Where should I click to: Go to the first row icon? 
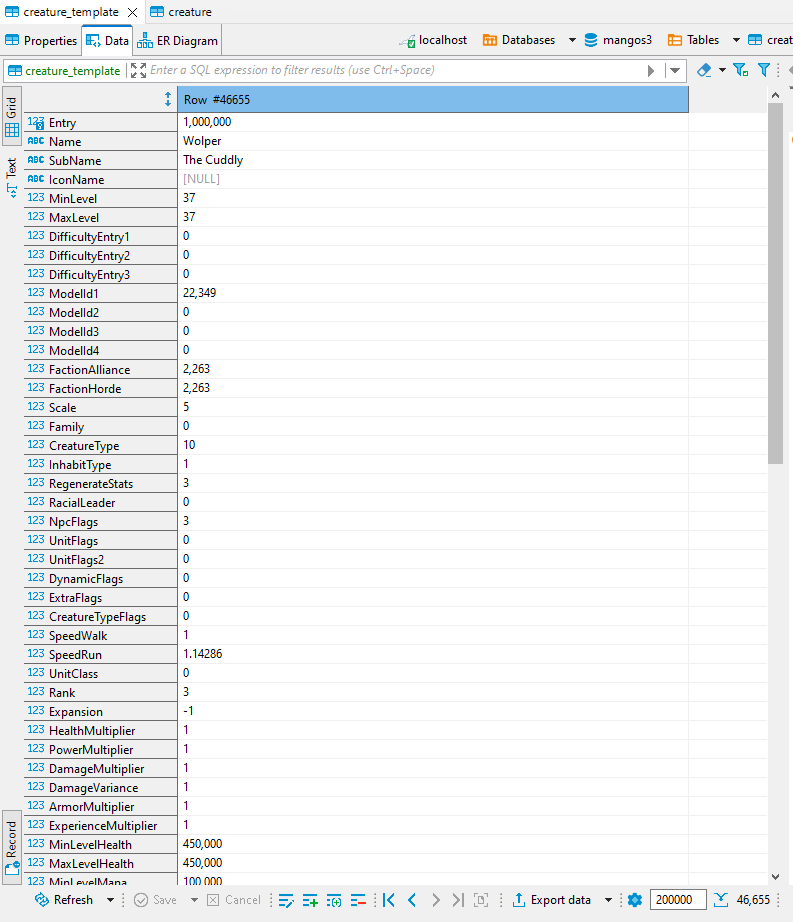coord(389,900)
